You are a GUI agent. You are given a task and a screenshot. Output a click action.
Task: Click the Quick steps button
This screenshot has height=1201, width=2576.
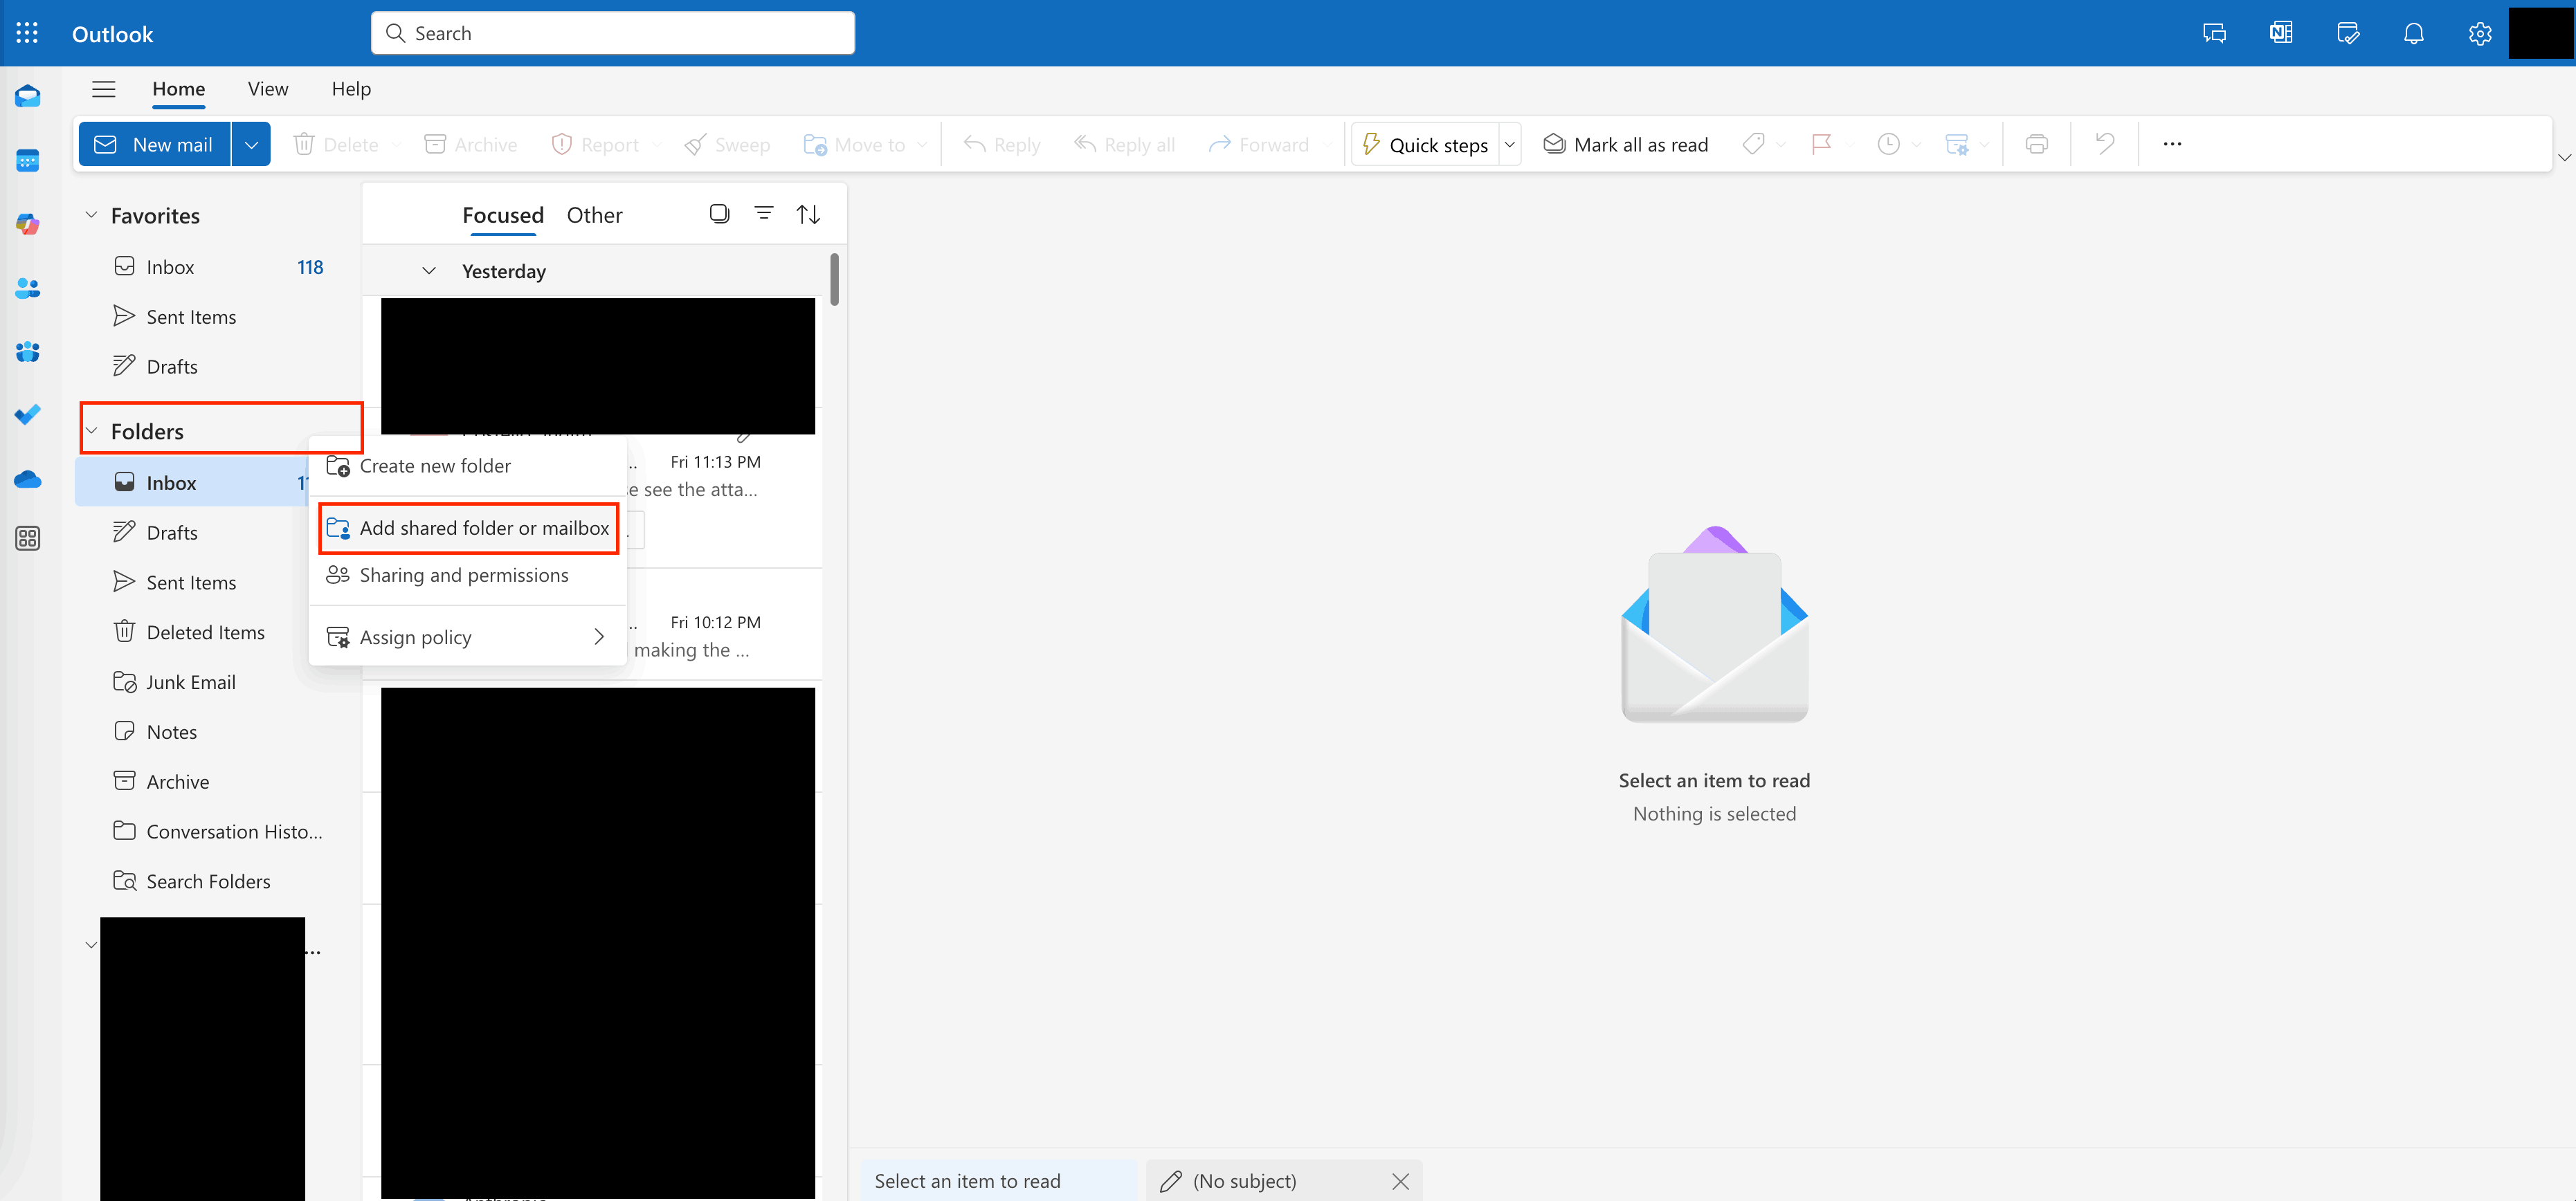1425,144
